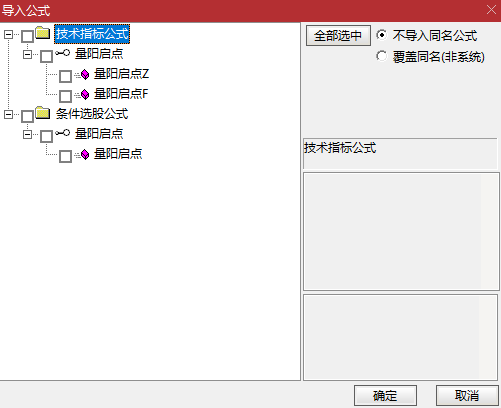Screen dimensions: 501x408
Task: Collapse the 条件选股公式 tree node
Action: tap(8, 114)
